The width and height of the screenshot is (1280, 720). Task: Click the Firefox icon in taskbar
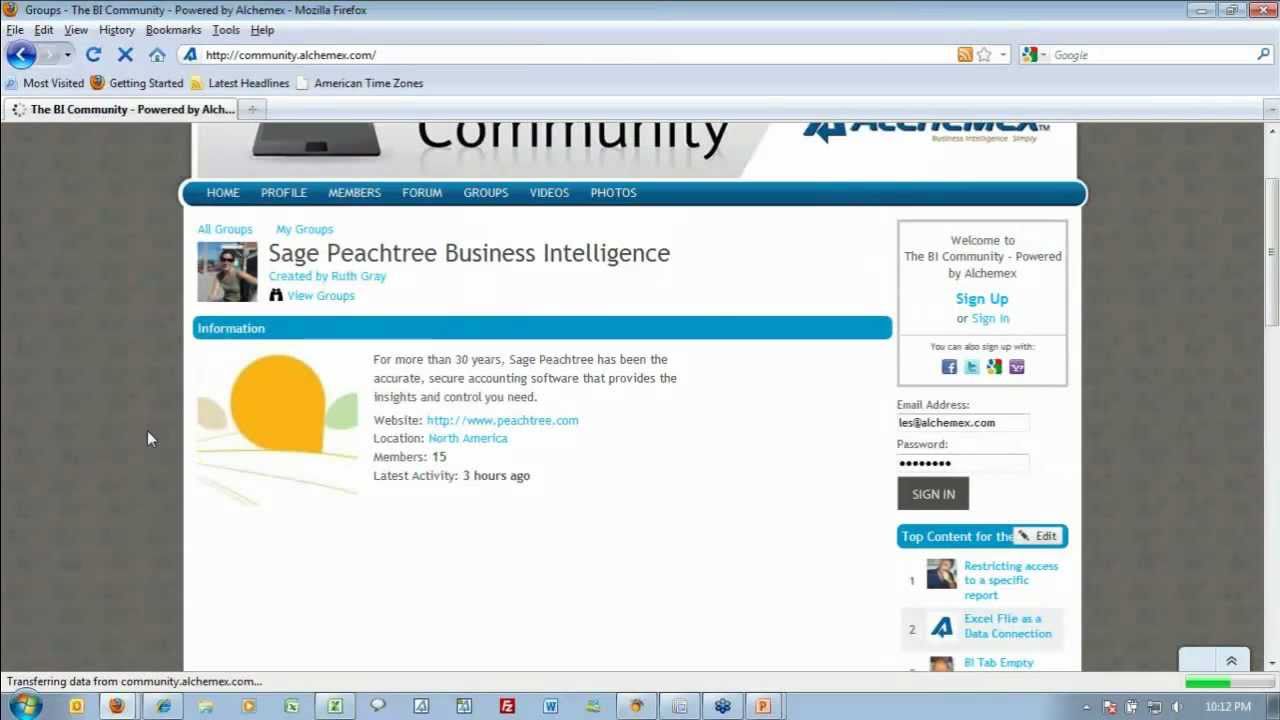(117, 706)
